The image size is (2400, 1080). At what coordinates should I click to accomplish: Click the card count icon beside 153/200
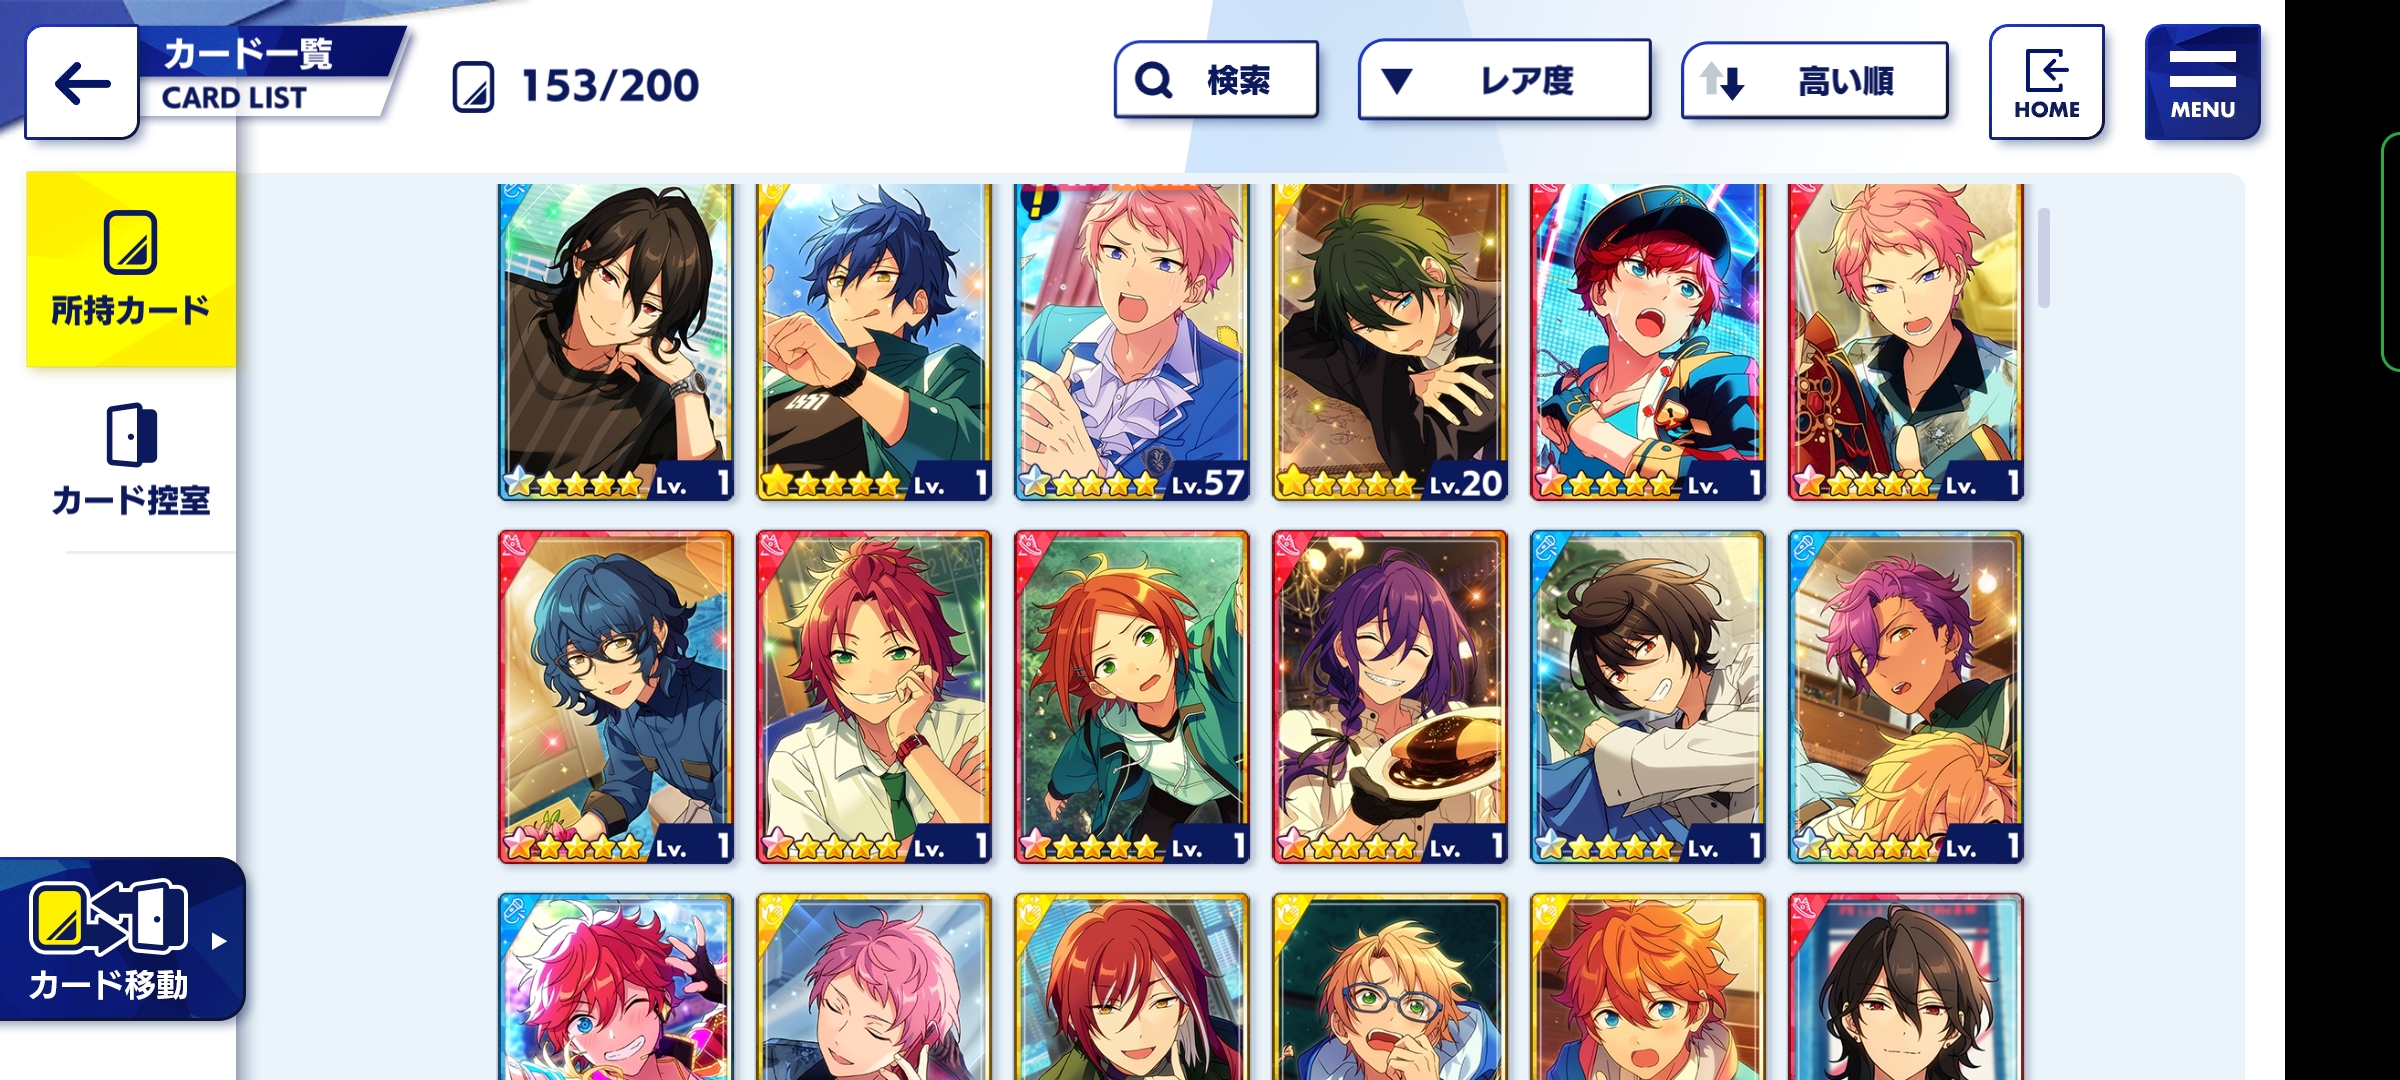pos(473,86)
